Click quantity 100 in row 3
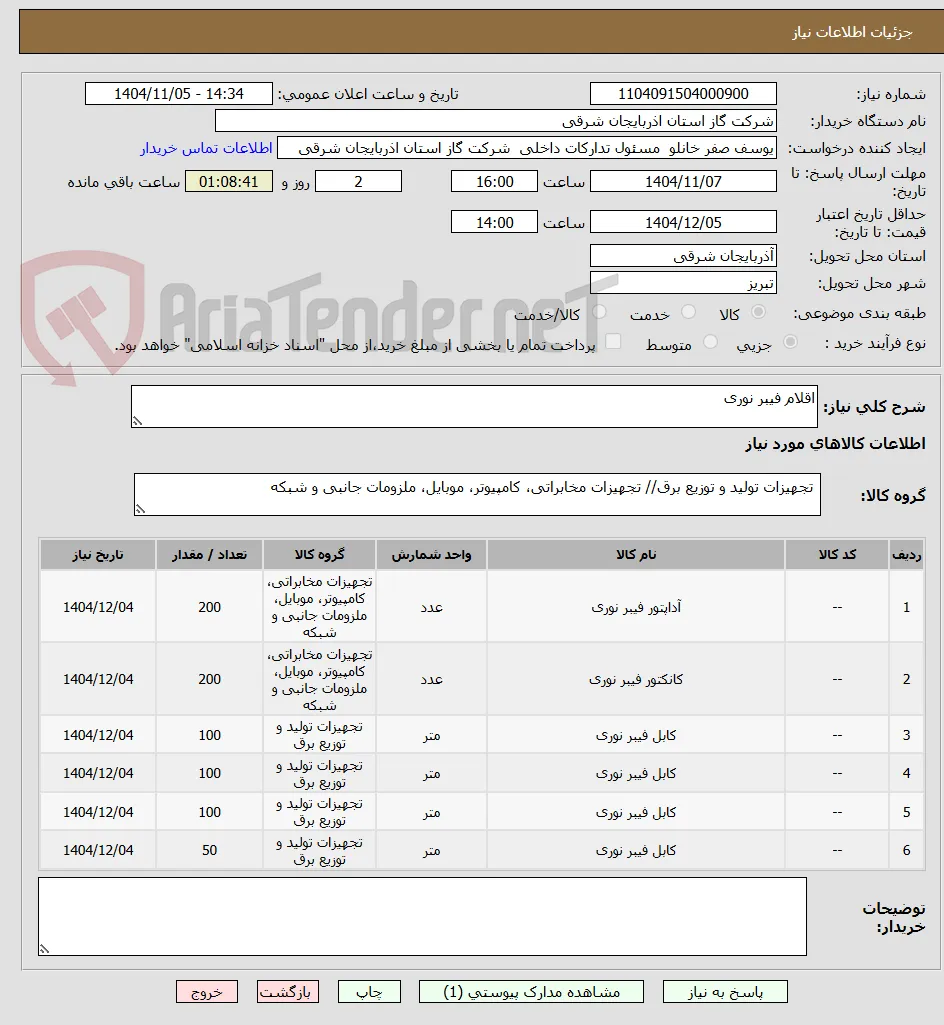The width and height of the screenshot is (944, 1025). click(x=209, y=735)
